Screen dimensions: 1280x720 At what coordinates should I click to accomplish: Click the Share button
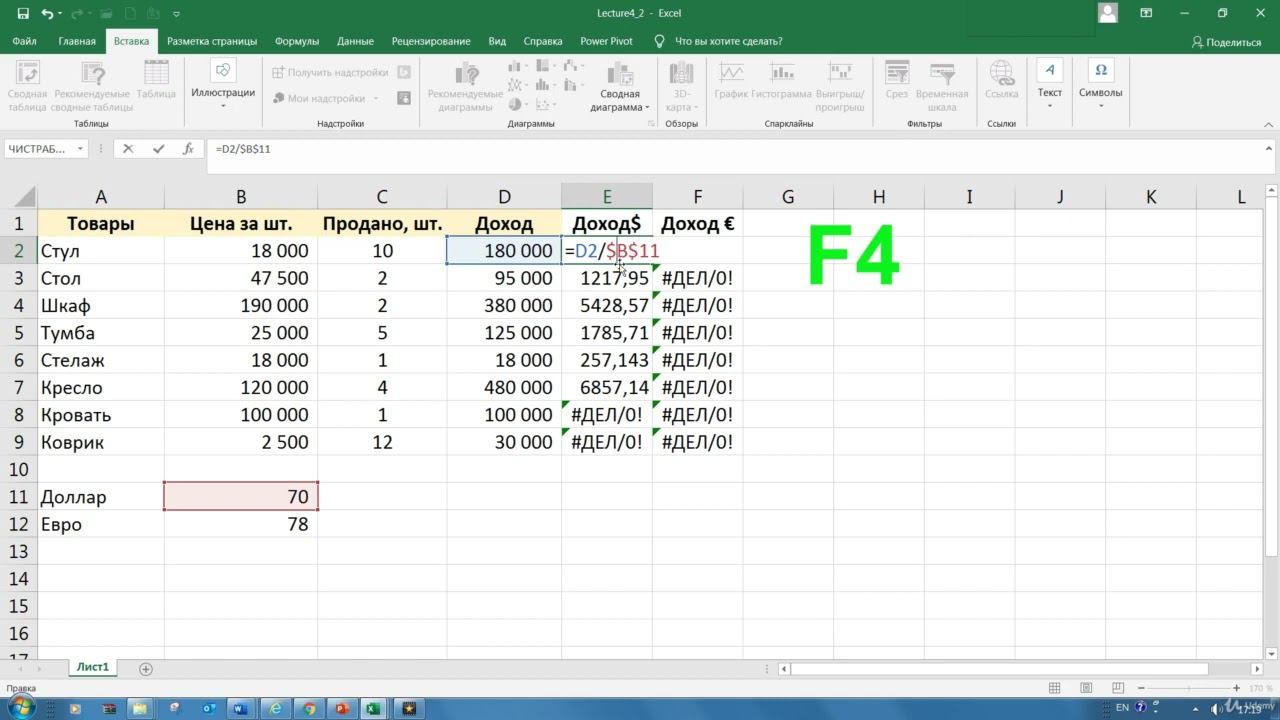(x=1226, y=42)
